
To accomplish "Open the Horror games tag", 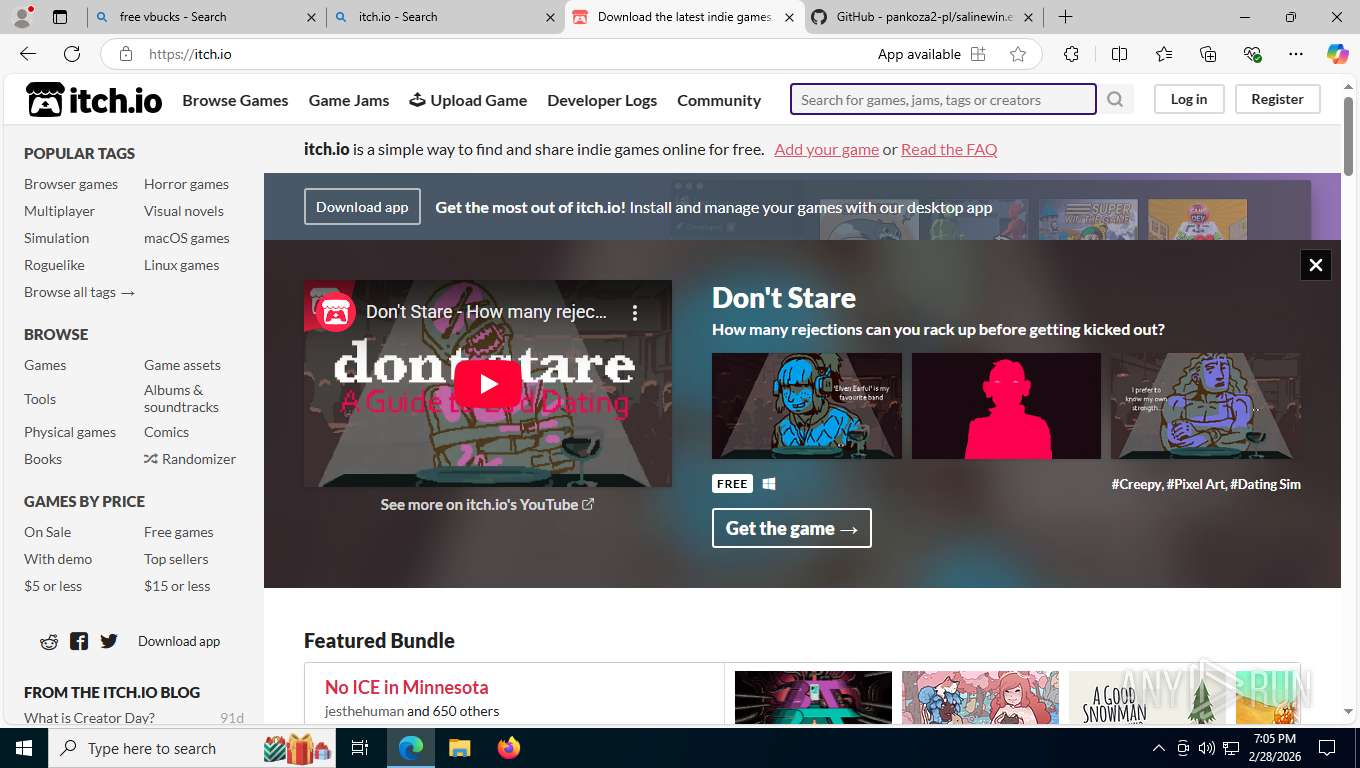I will click(186, 184).
